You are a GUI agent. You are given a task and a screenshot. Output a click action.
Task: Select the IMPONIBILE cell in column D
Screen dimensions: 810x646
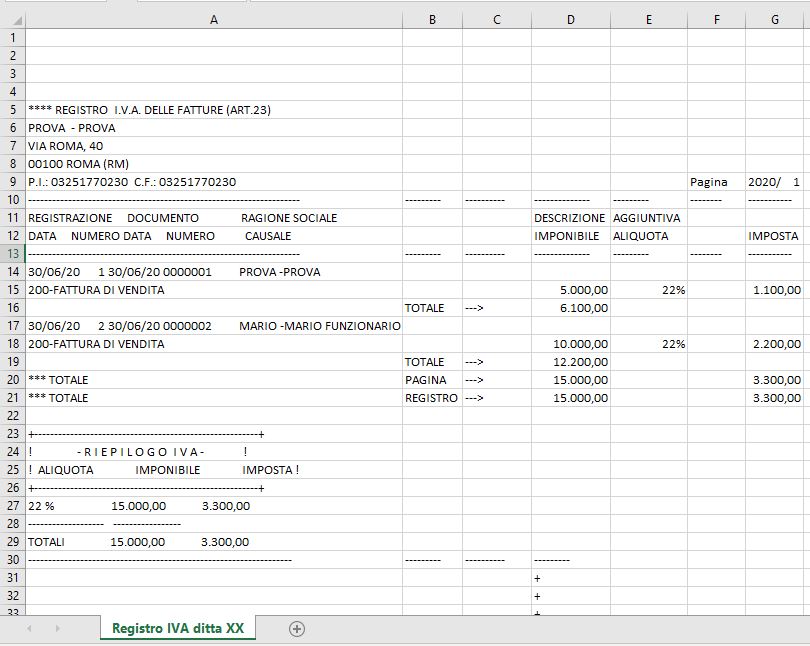pos(571,236)
